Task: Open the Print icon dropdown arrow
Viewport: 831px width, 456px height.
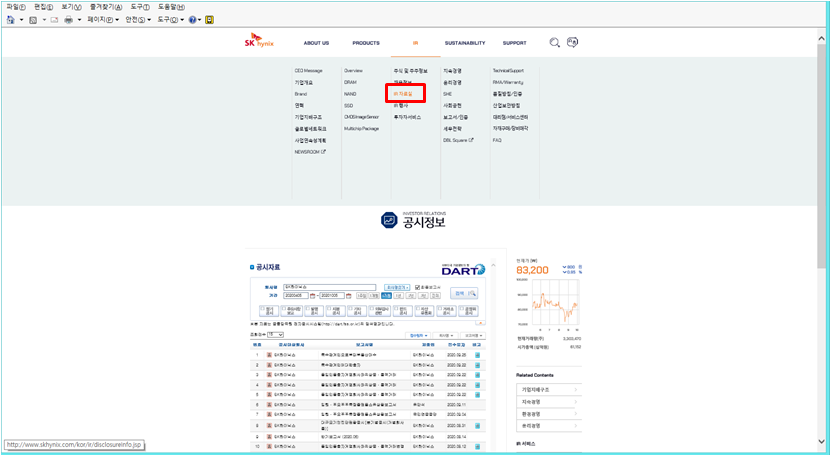Action: coord(79,20)
